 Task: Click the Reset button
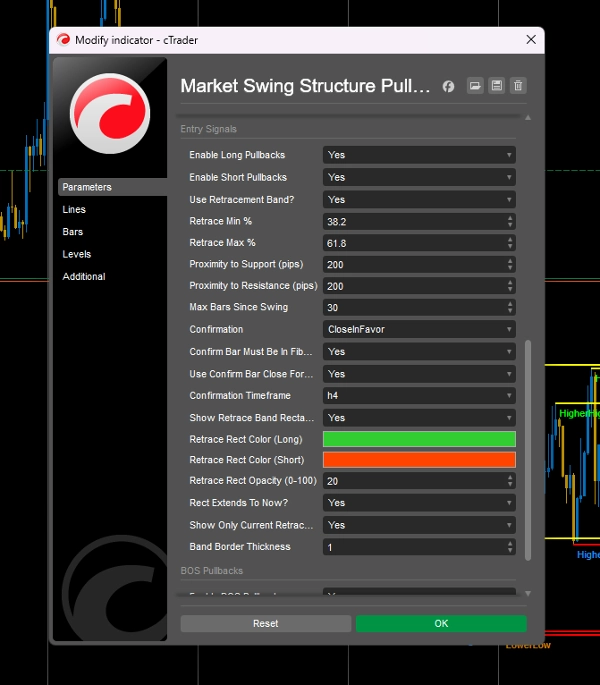point(266,623)
